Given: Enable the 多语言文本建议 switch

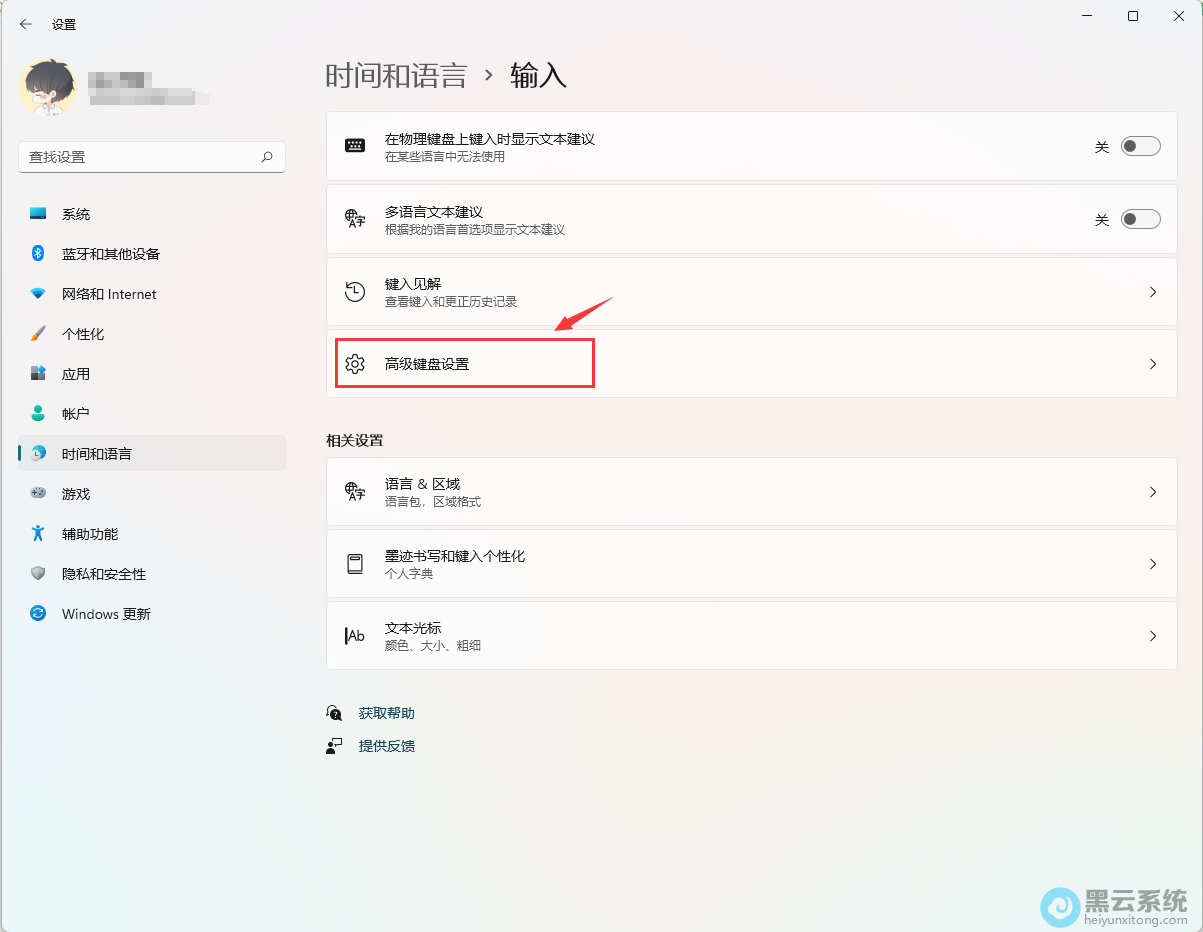Looking at the screenshot, I should tap(1140, 220).
